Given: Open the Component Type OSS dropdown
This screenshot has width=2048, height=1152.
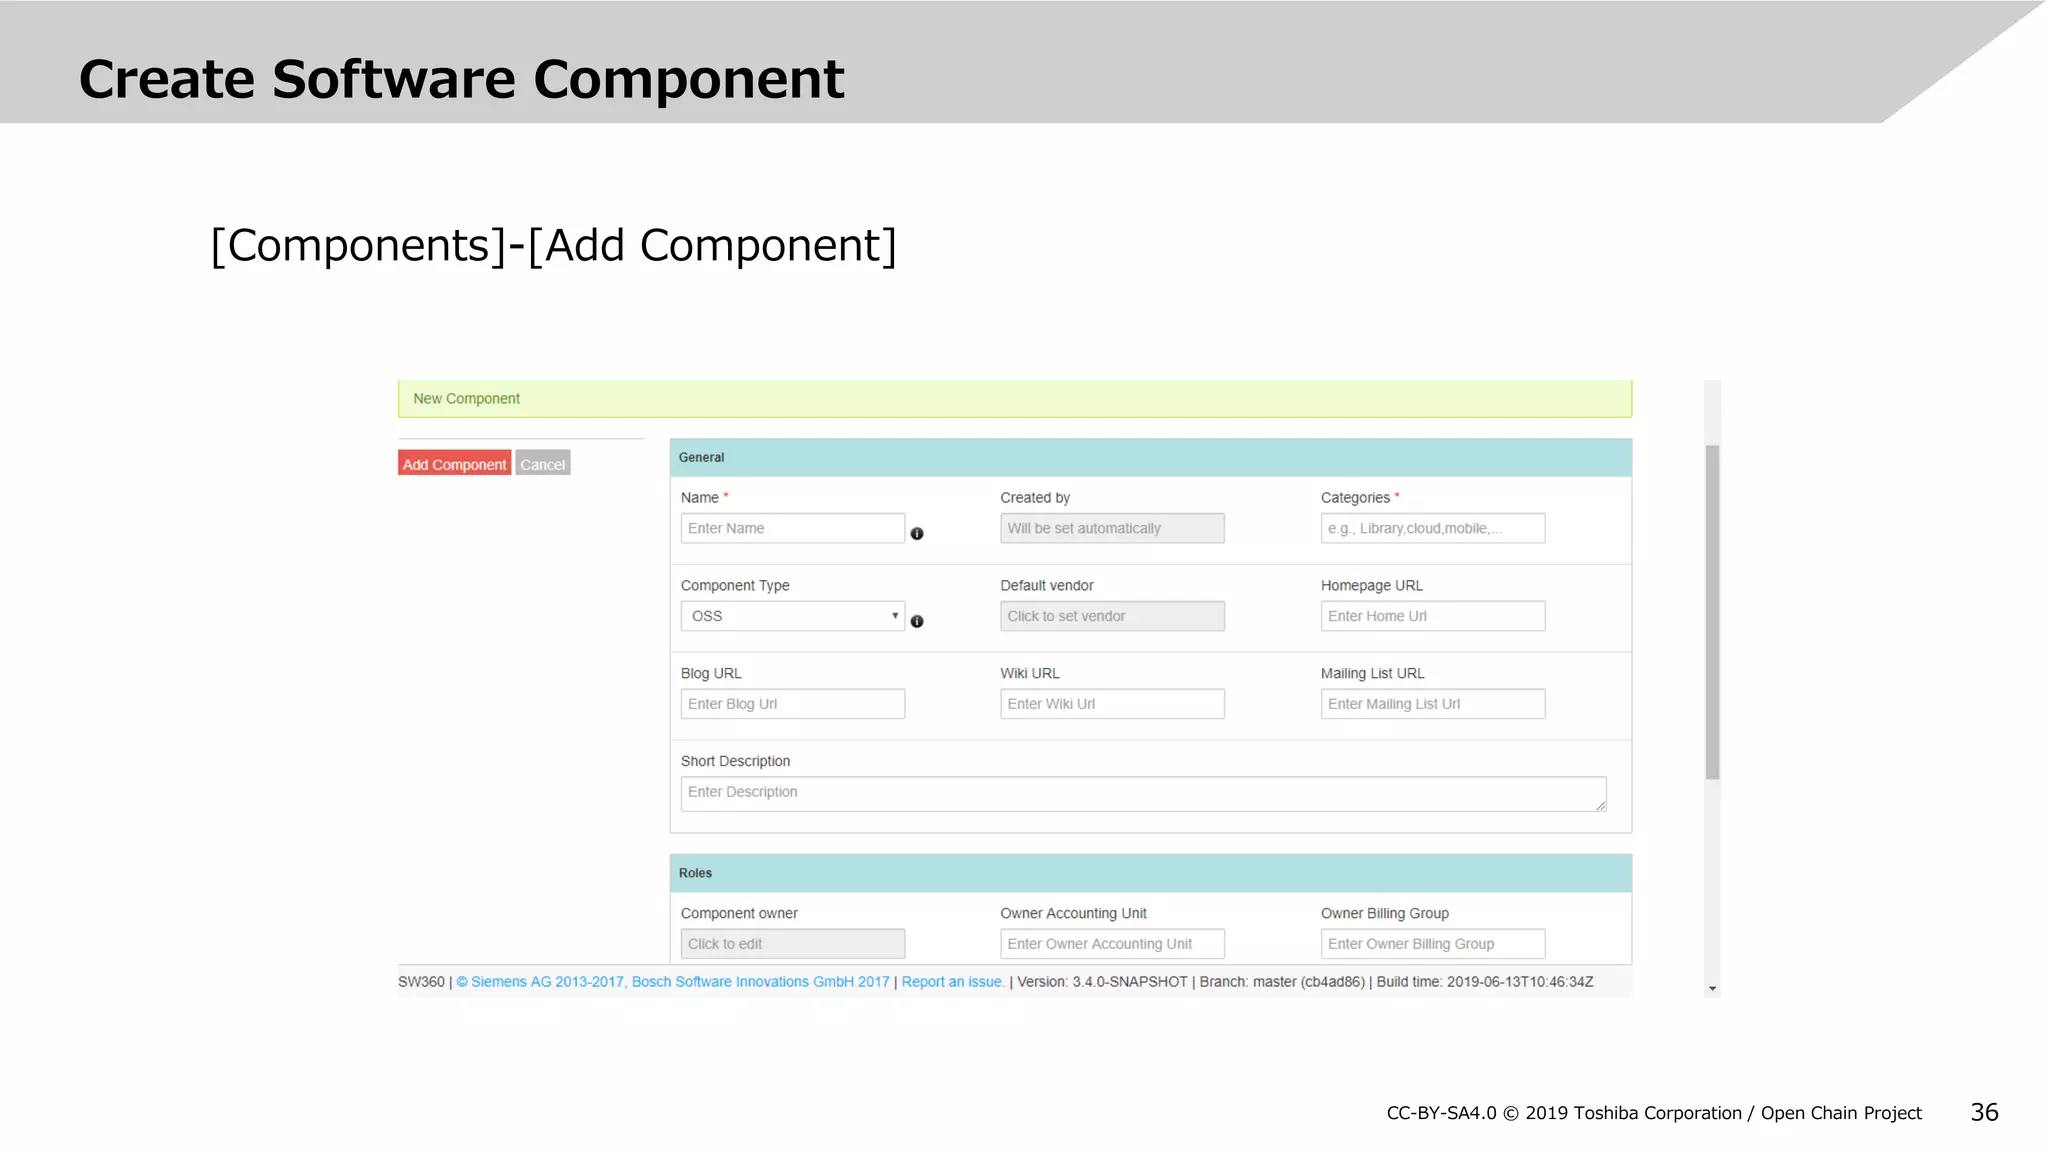Looking at the screenshot, I should 793,616.
